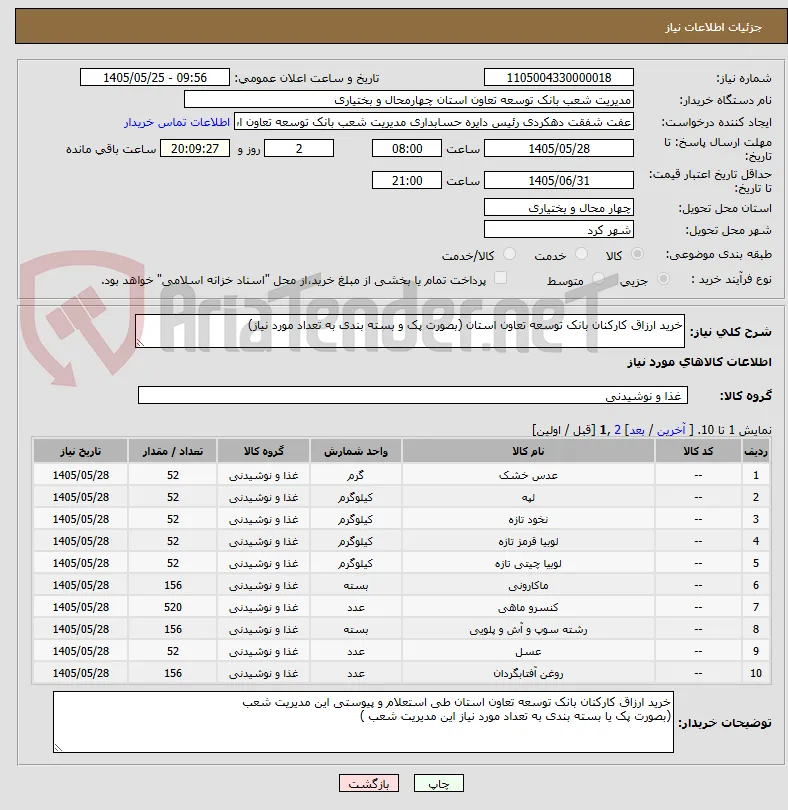Click the شماره نیاز number field
The width and height of the screenshot is (788, 810).
point(559,77)
